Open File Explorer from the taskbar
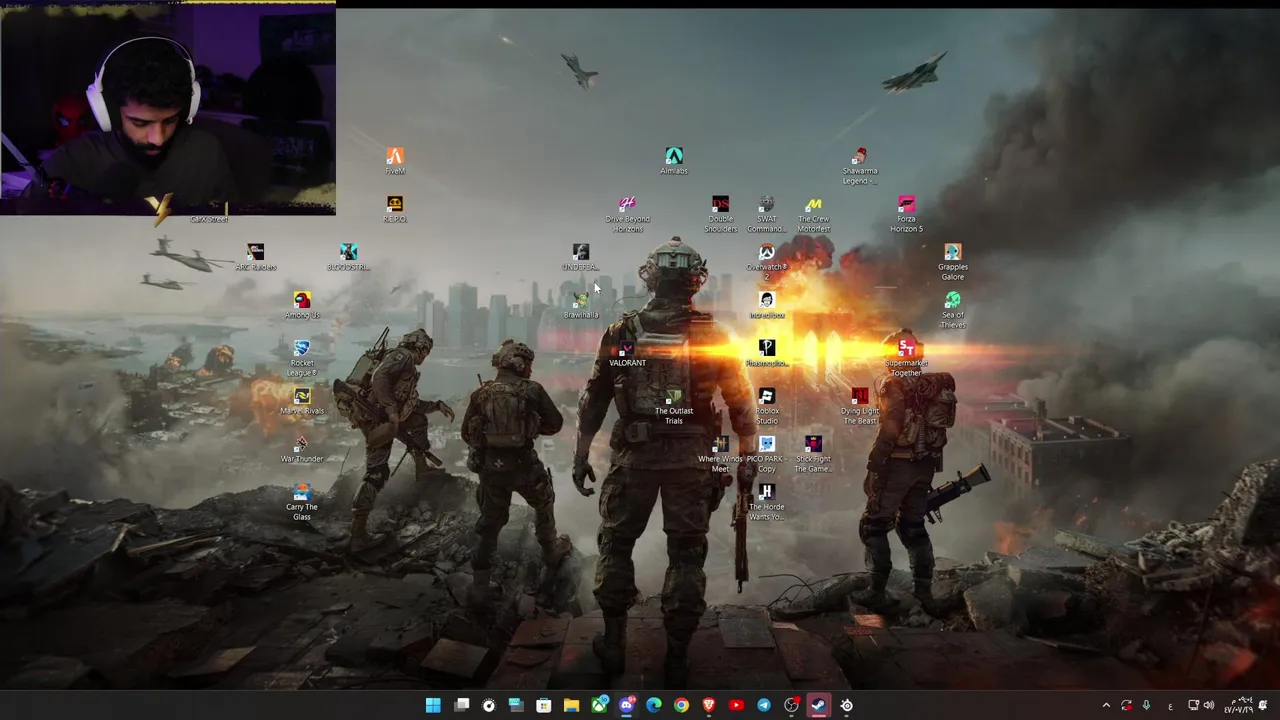The image size is (1280, 720). (x=571, y=705)
